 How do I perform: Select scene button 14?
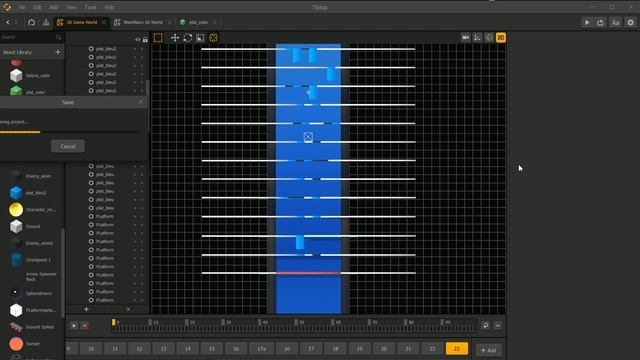pyautogui.click(x=188, y=349)
